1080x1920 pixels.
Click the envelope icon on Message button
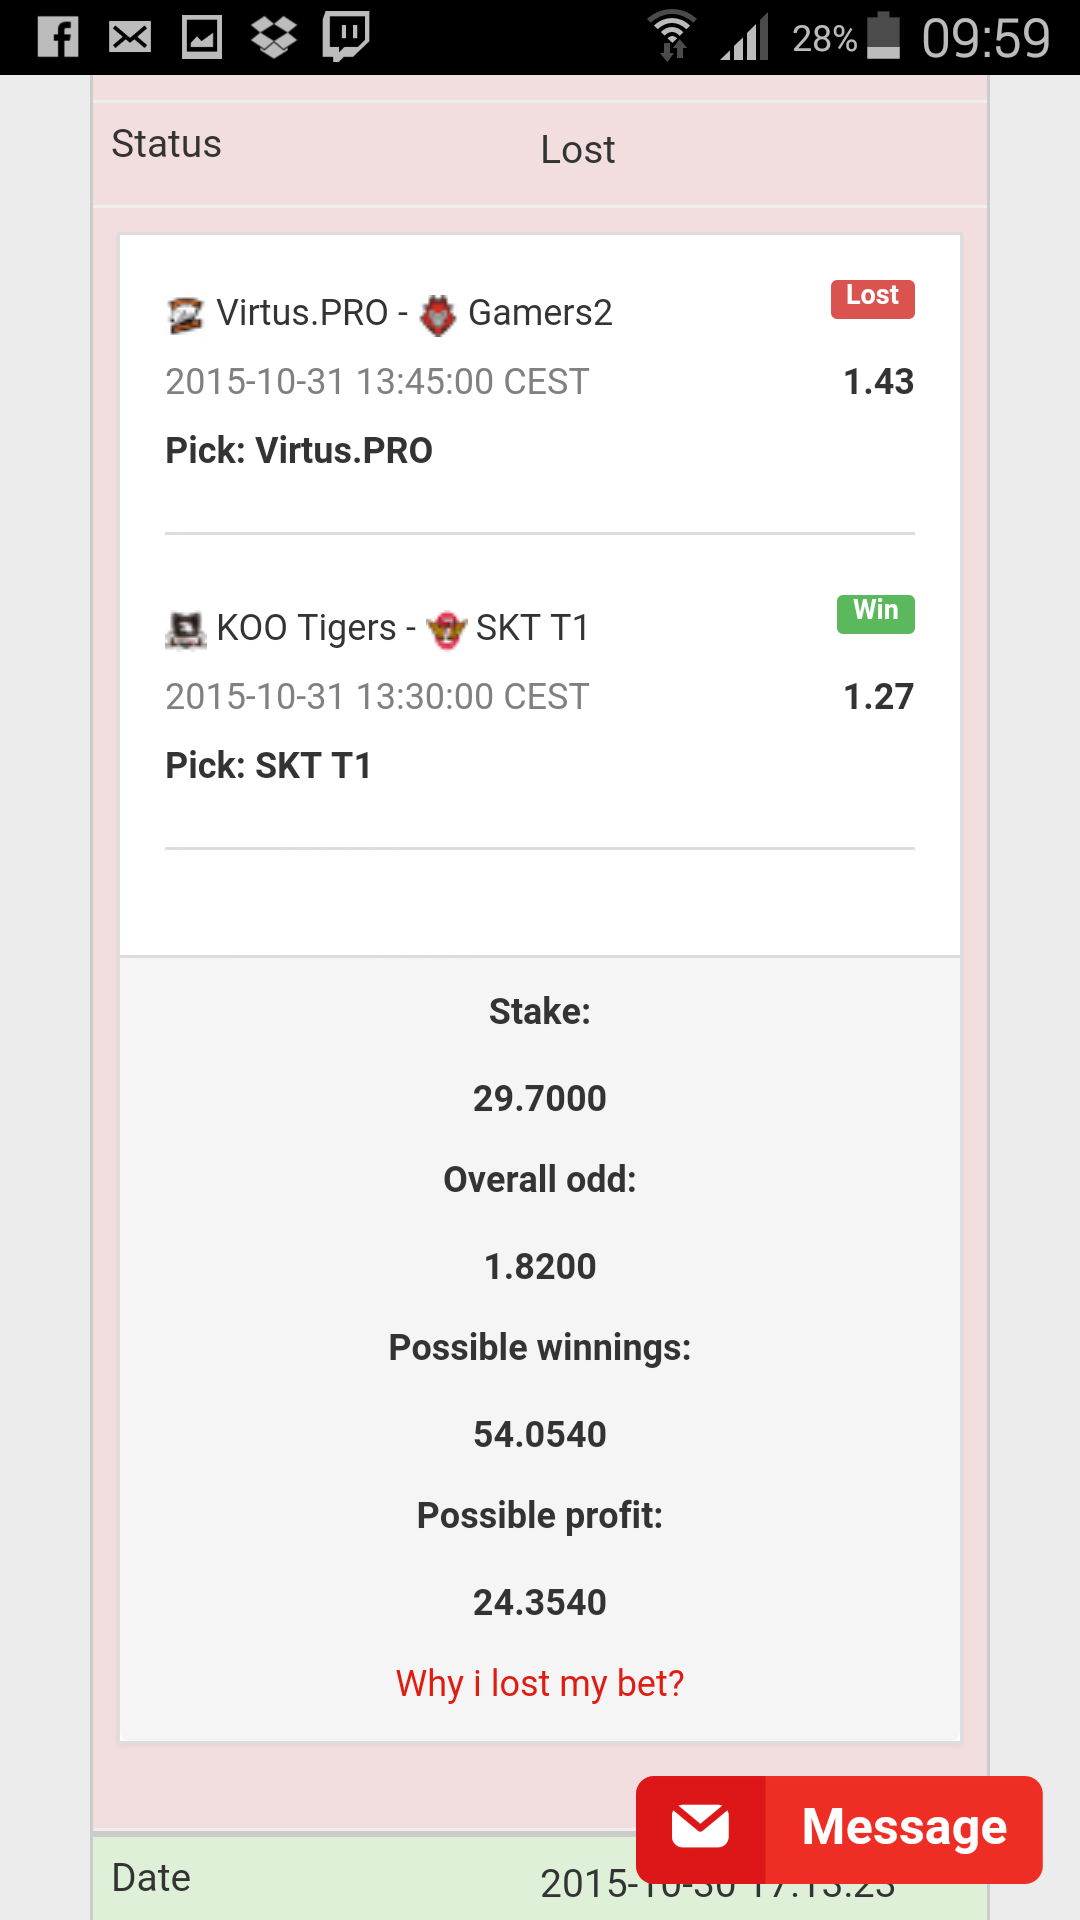(x=700, y=1827)
